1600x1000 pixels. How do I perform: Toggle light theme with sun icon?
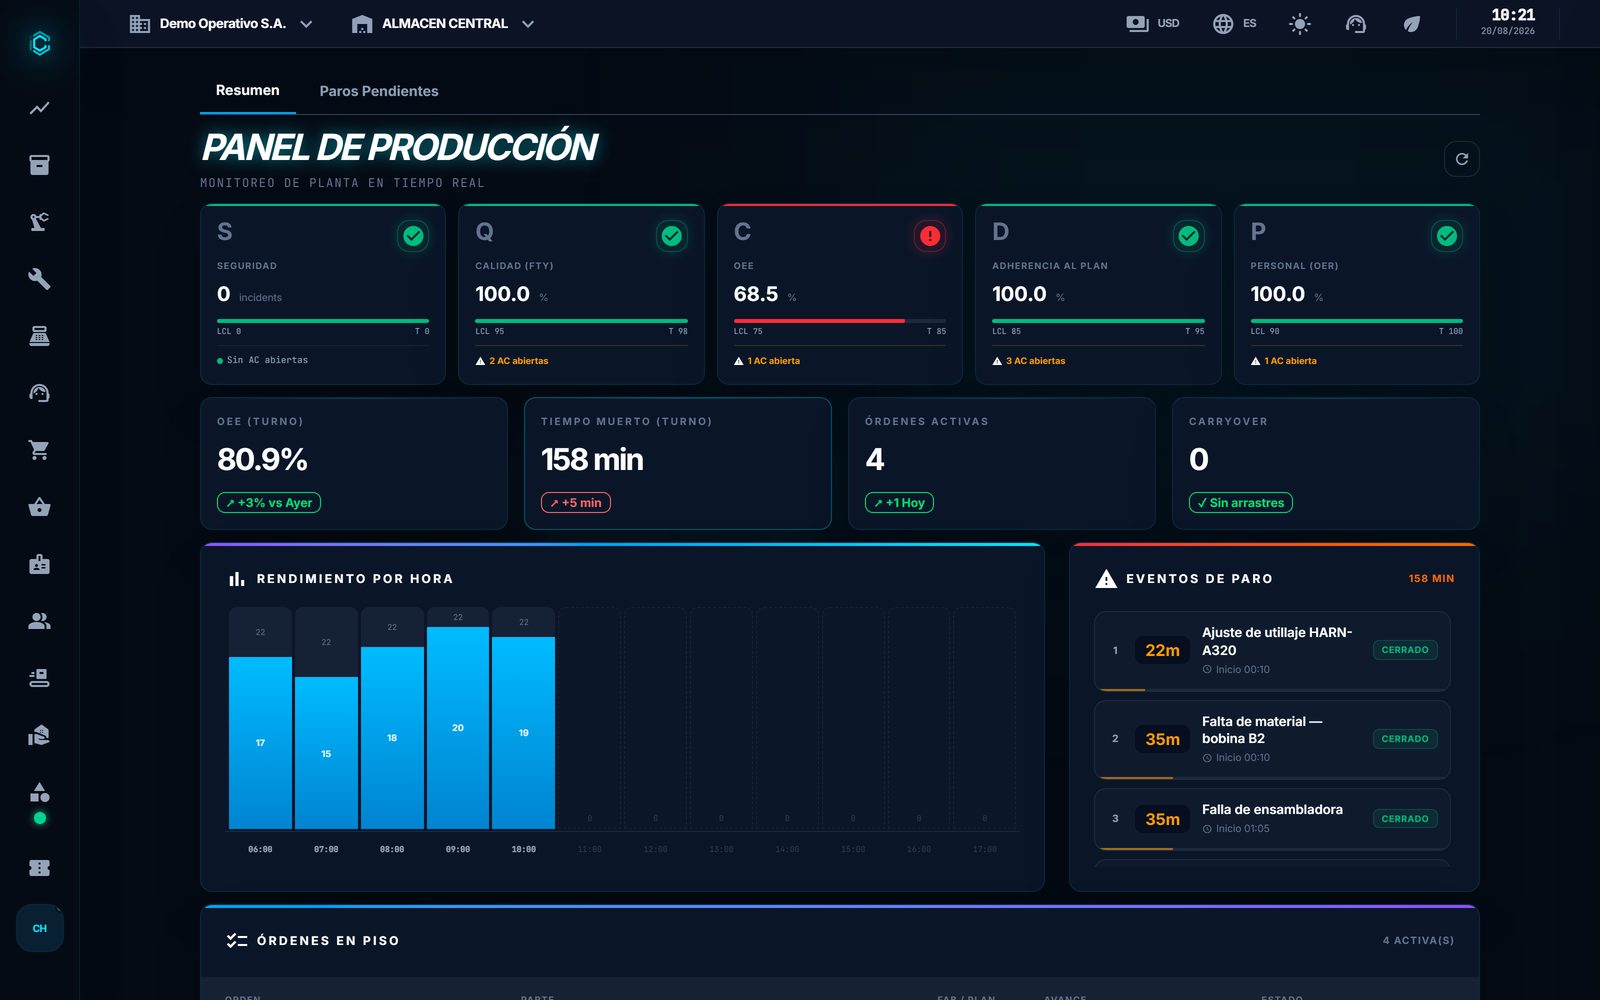click(1299, 24)
